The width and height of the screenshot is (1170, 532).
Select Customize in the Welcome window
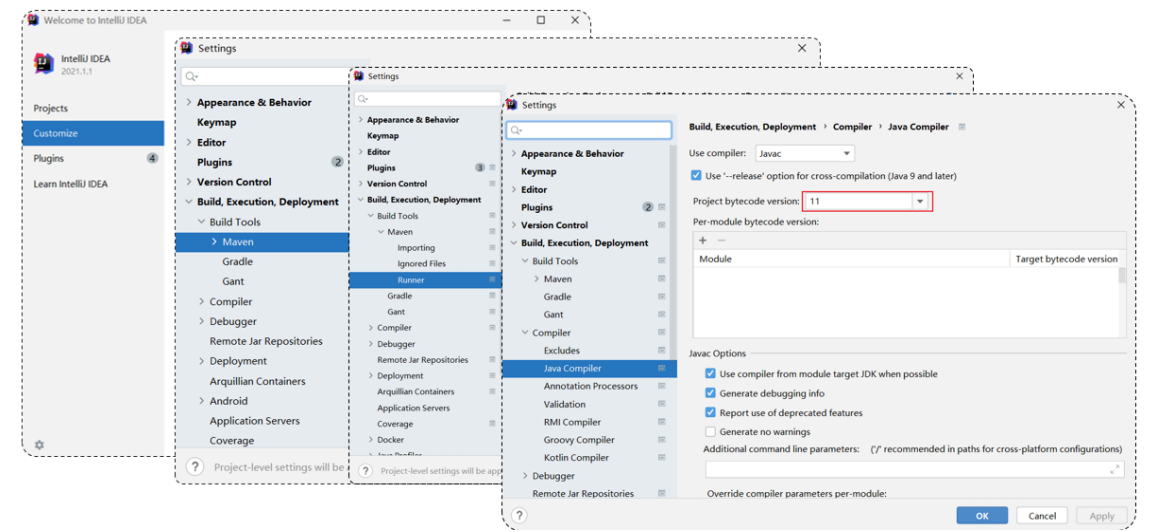[93, 134]
